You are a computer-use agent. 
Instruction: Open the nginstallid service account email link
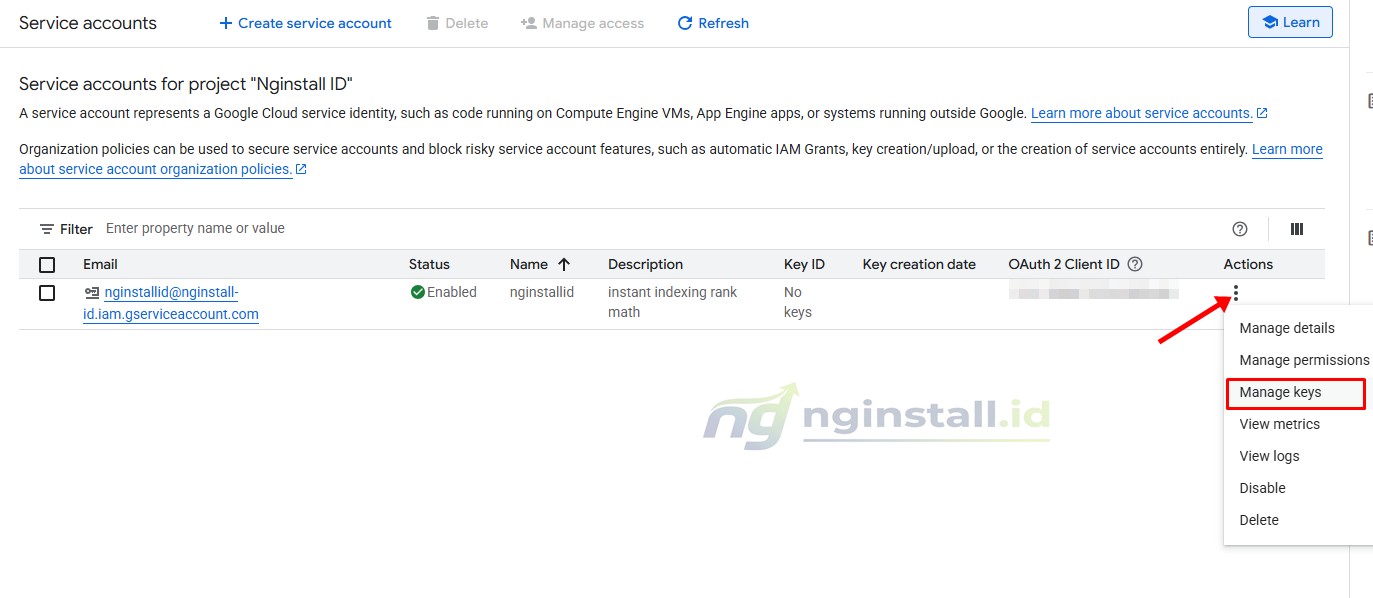coord(171,303)
